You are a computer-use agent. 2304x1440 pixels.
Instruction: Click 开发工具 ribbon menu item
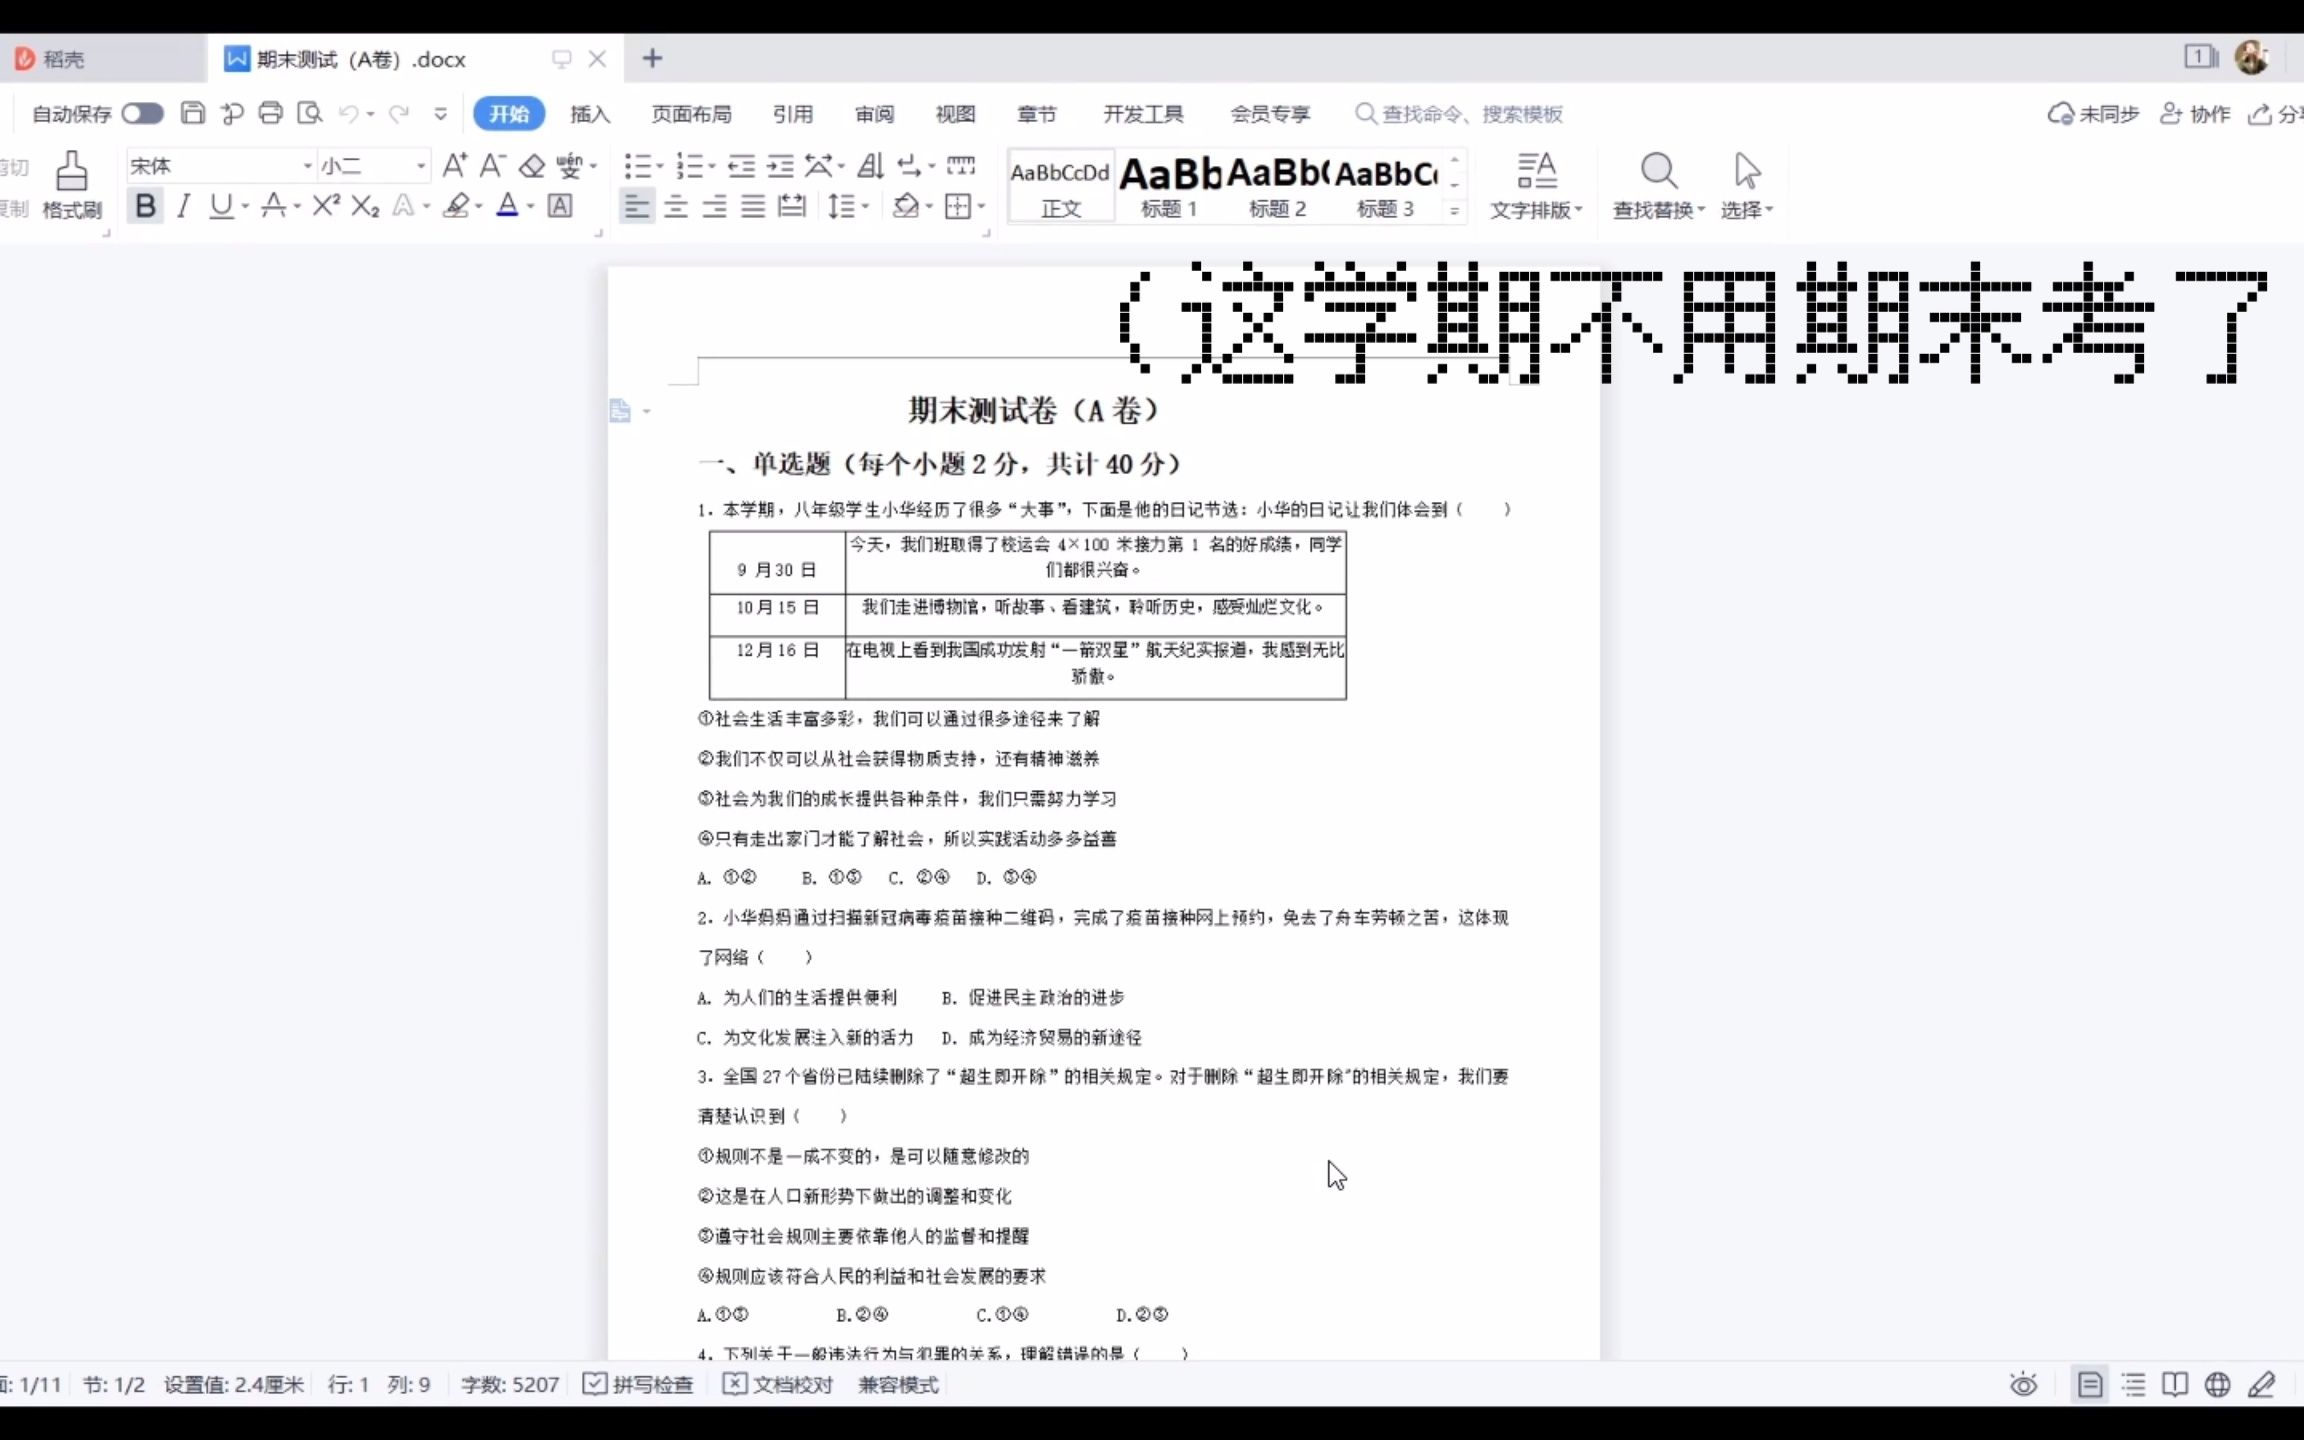(x=1141, y=114)
